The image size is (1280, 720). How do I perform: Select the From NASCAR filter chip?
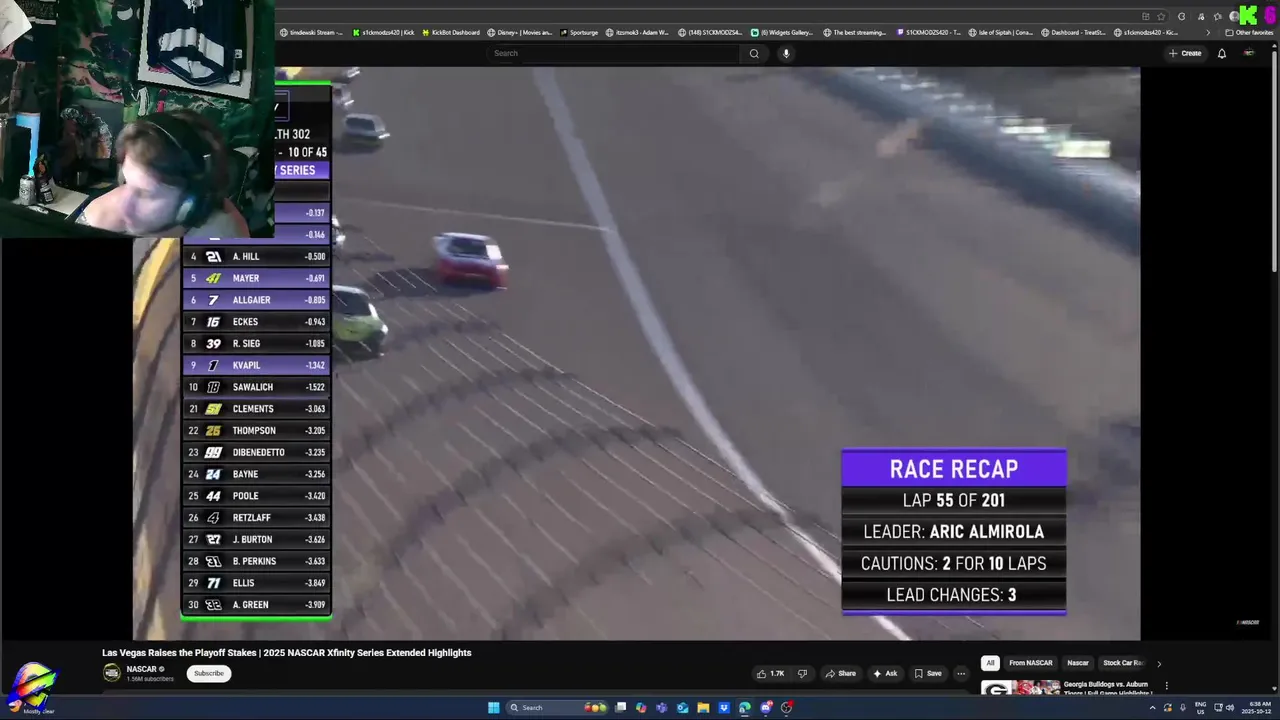[x=1031, y=663]
